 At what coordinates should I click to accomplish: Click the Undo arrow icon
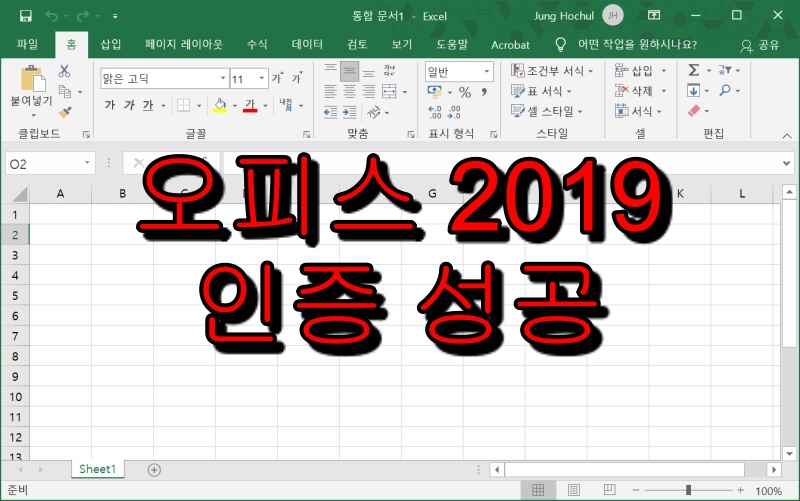tap(52, 16)
